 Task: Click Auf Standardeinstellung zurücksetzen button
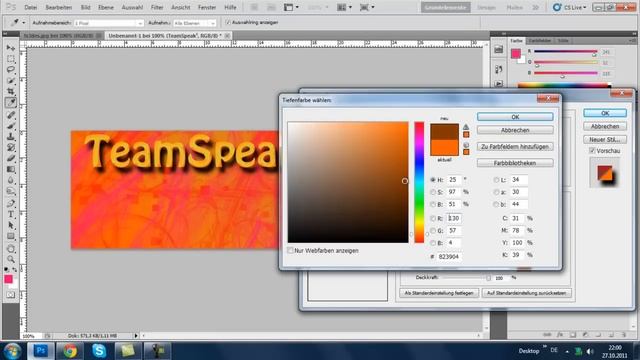[527, 293]
